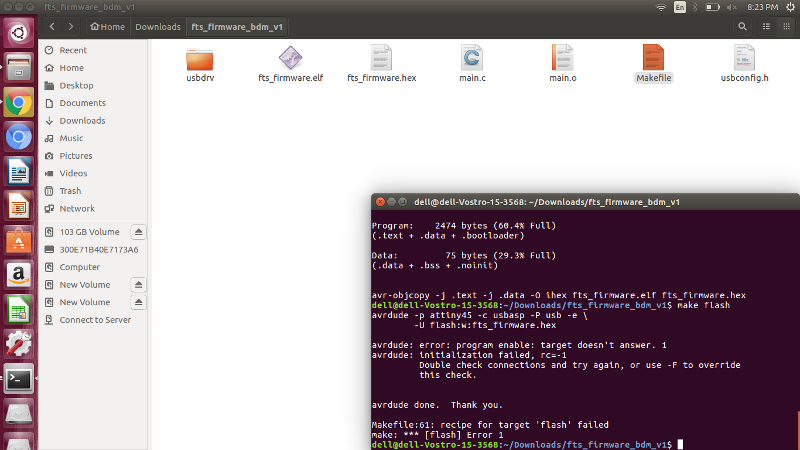Click the terminal window title bar

tap(585, 202)
